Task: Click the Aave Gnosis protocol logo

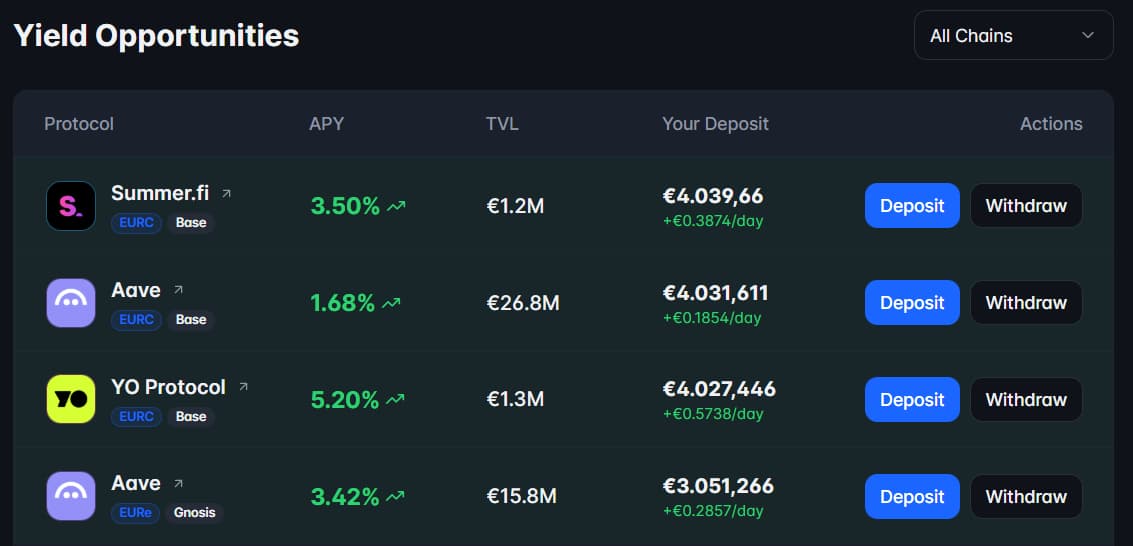Action: point(71,496)
